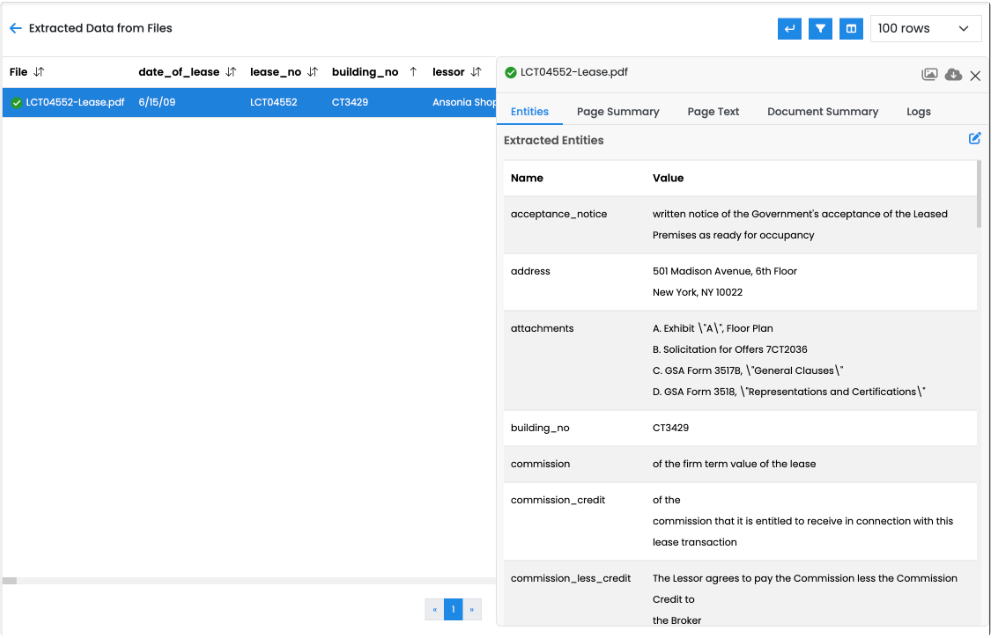Click building_no in the entities list
The width and height of the screenshot is (992, 638).
540,428
